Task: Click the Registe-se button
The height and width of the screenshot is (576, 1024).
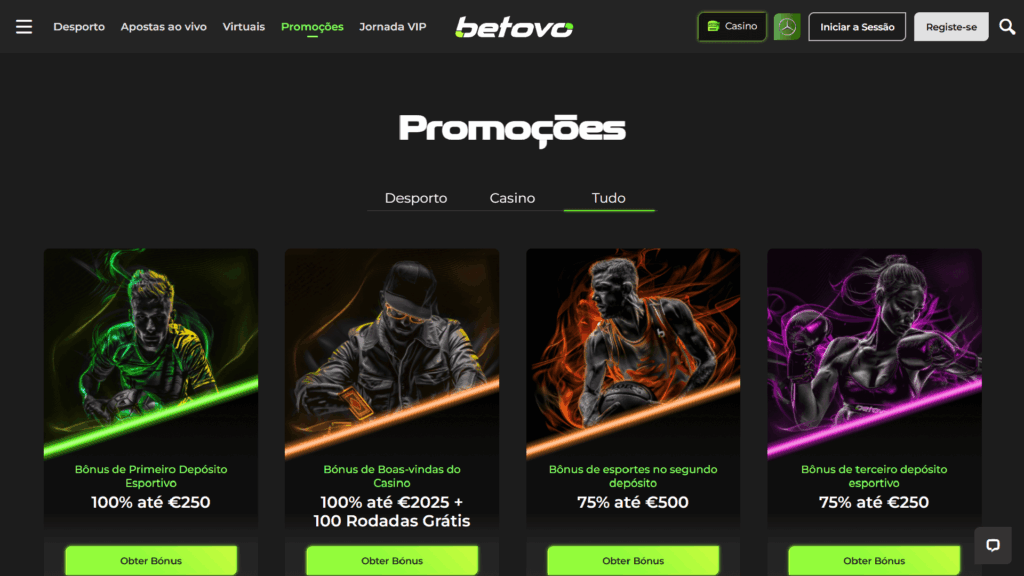Action: pyautogui.click(x=951, y=27)
